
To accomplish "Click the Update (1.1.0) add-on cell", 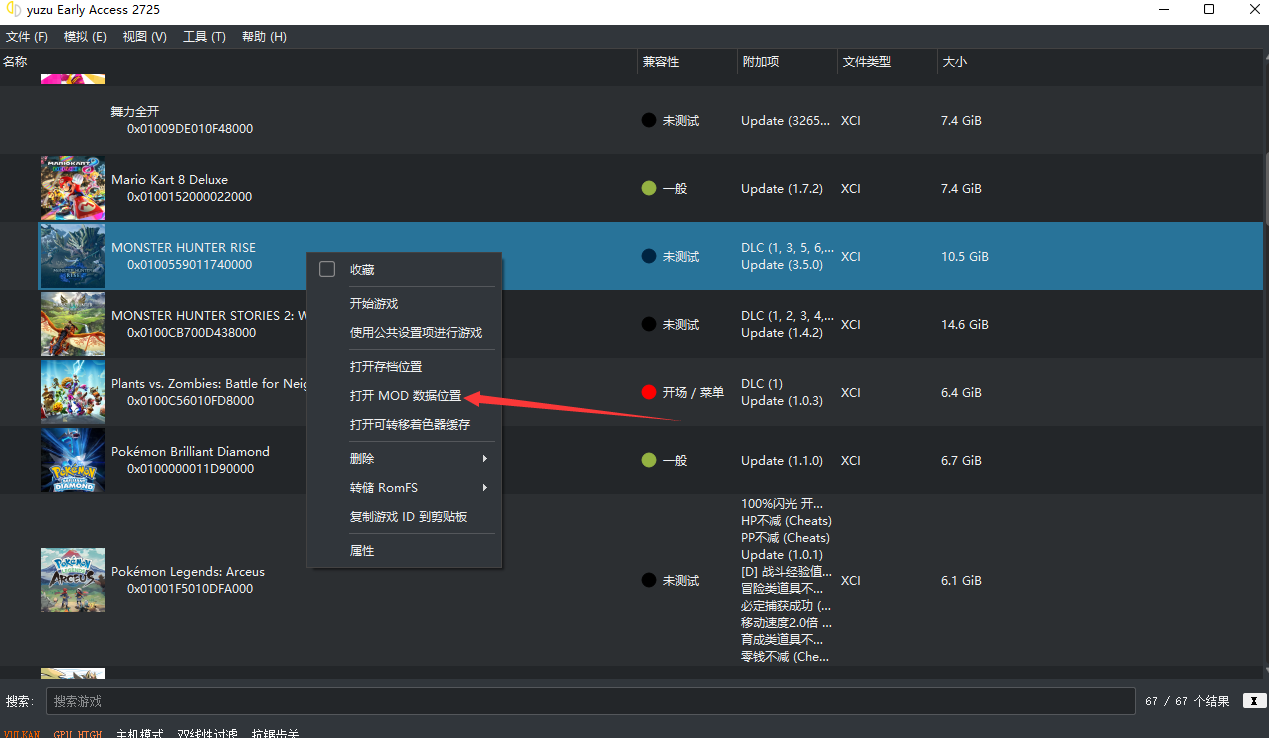I will 782,460.
